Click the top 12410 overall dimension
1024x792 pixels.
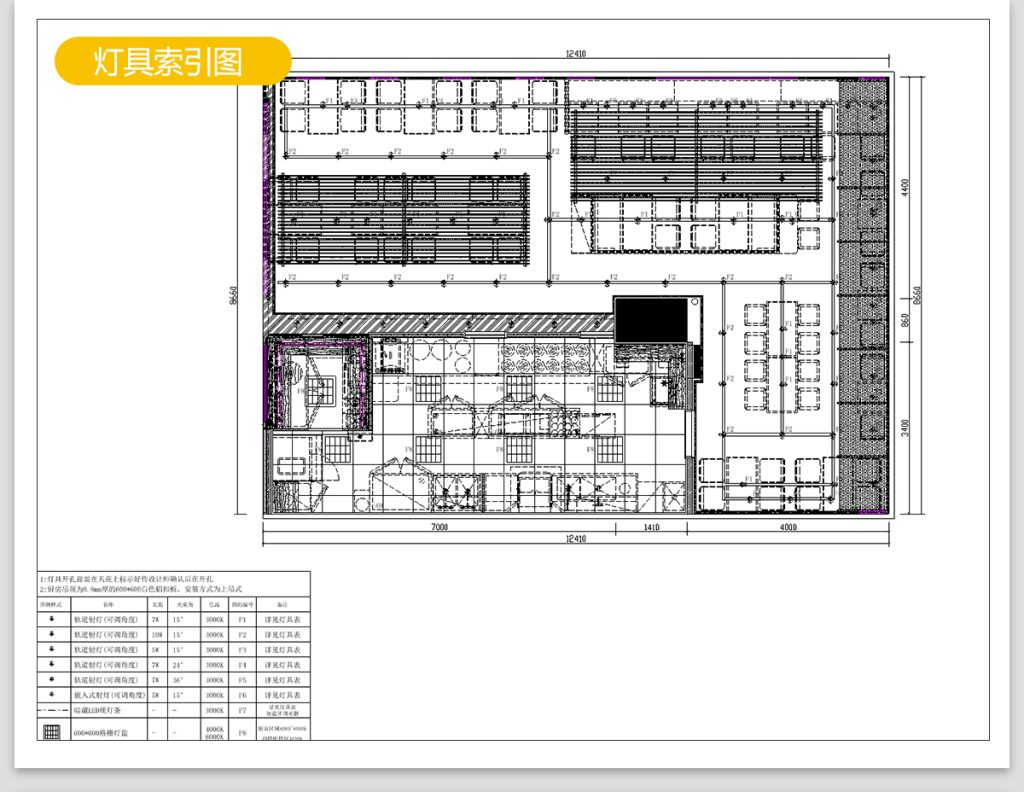point(577,54)
